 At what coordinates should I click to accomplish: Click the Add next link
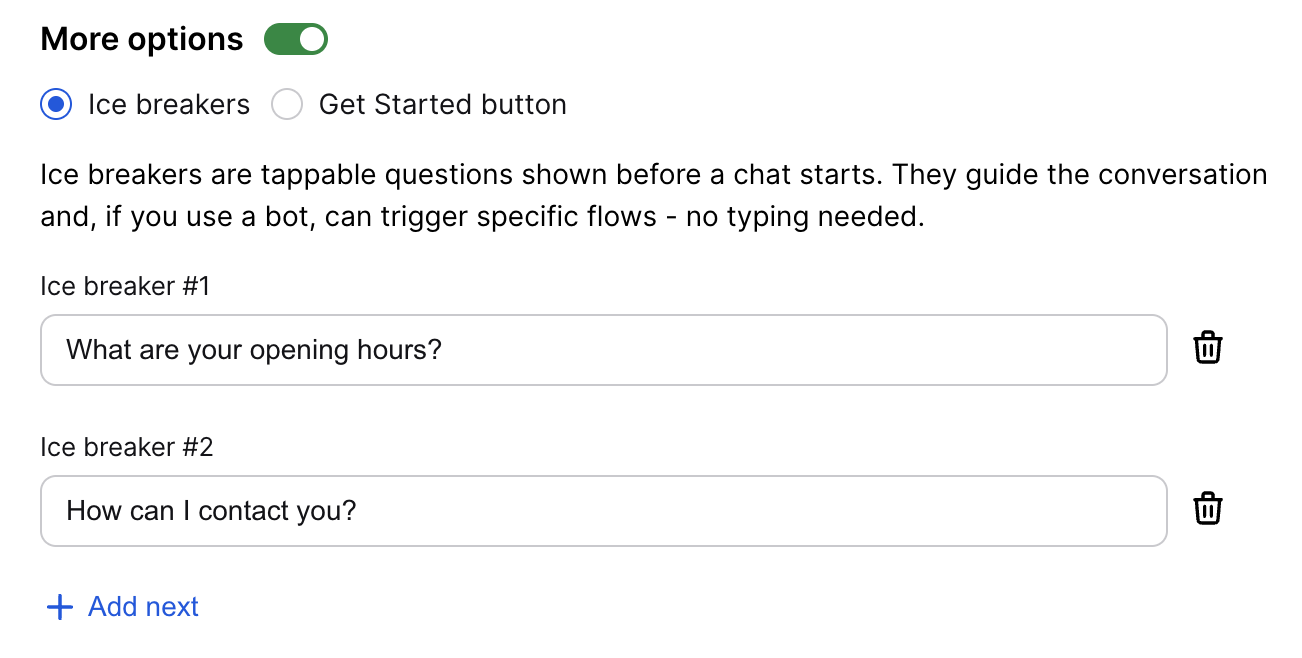pyautogui.click(x=143, y=607)
